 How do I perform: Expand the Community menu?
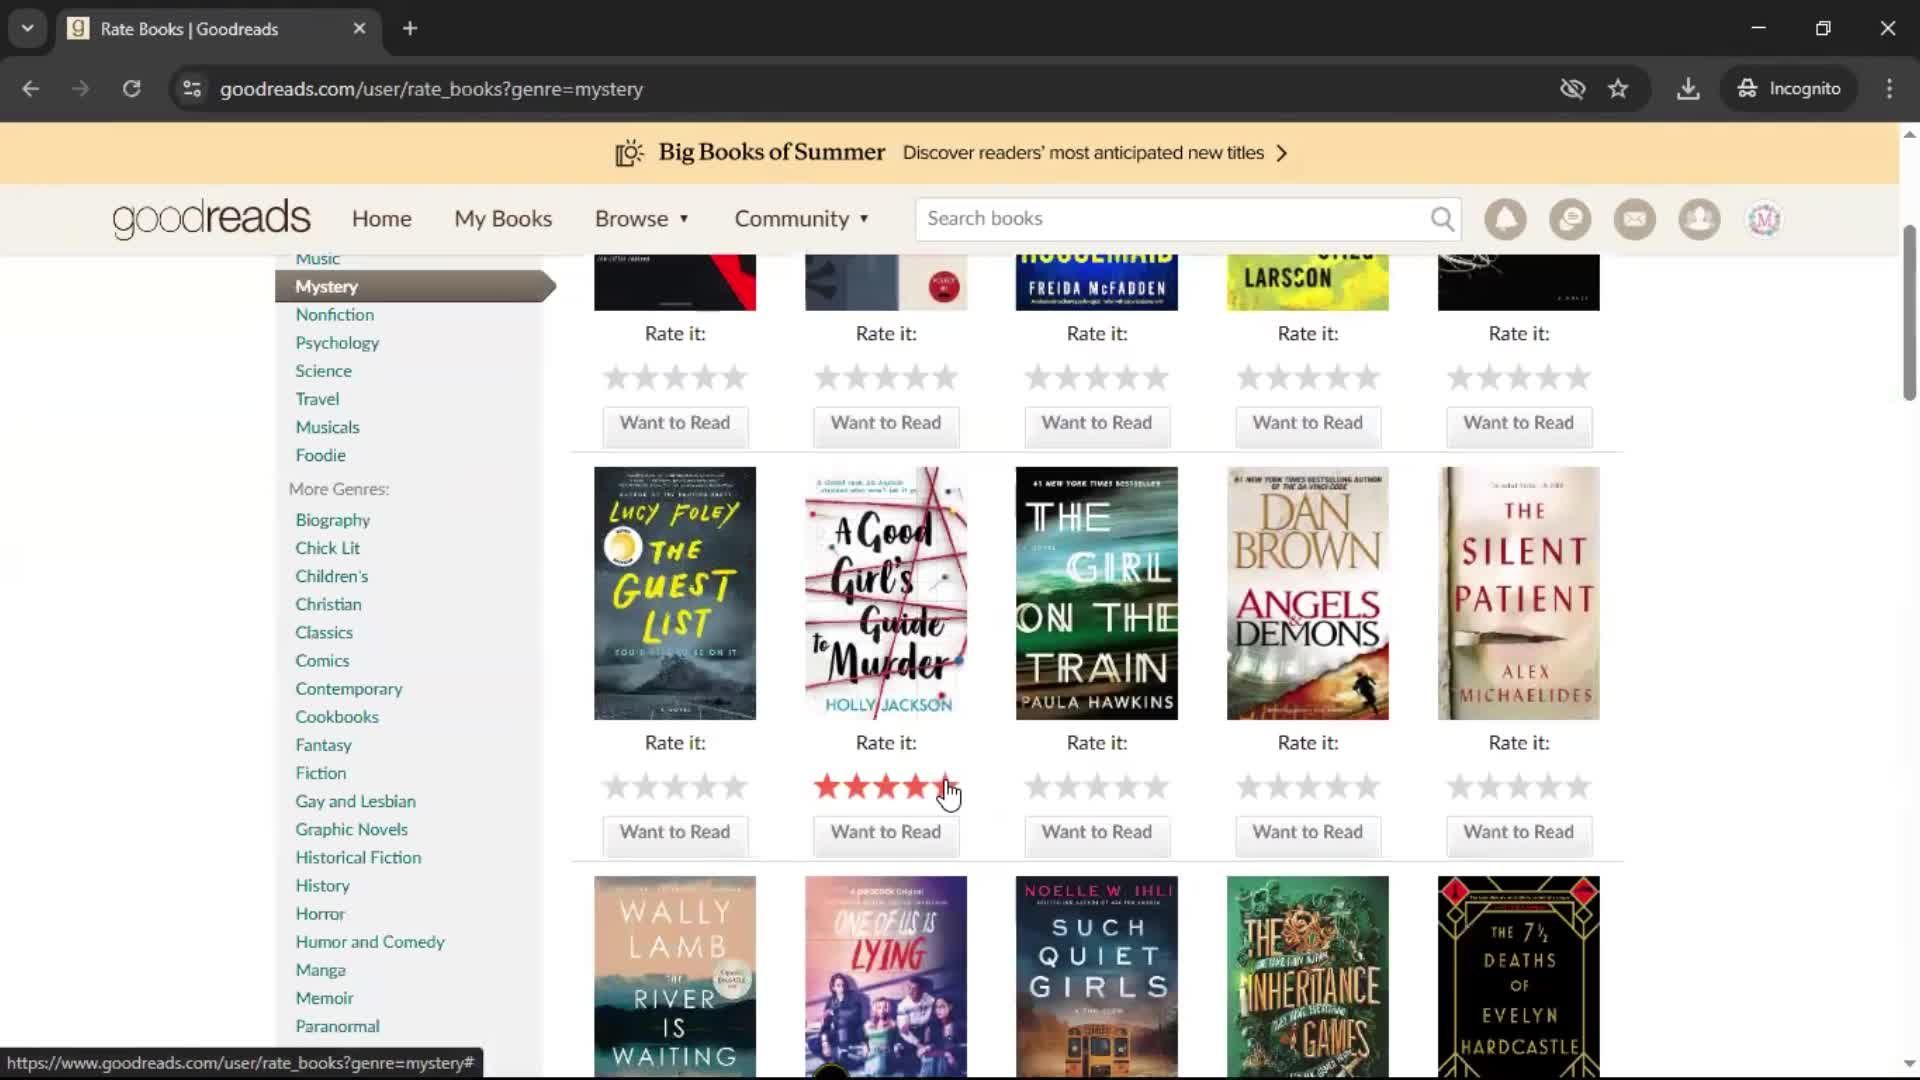(x=802, y=218)
